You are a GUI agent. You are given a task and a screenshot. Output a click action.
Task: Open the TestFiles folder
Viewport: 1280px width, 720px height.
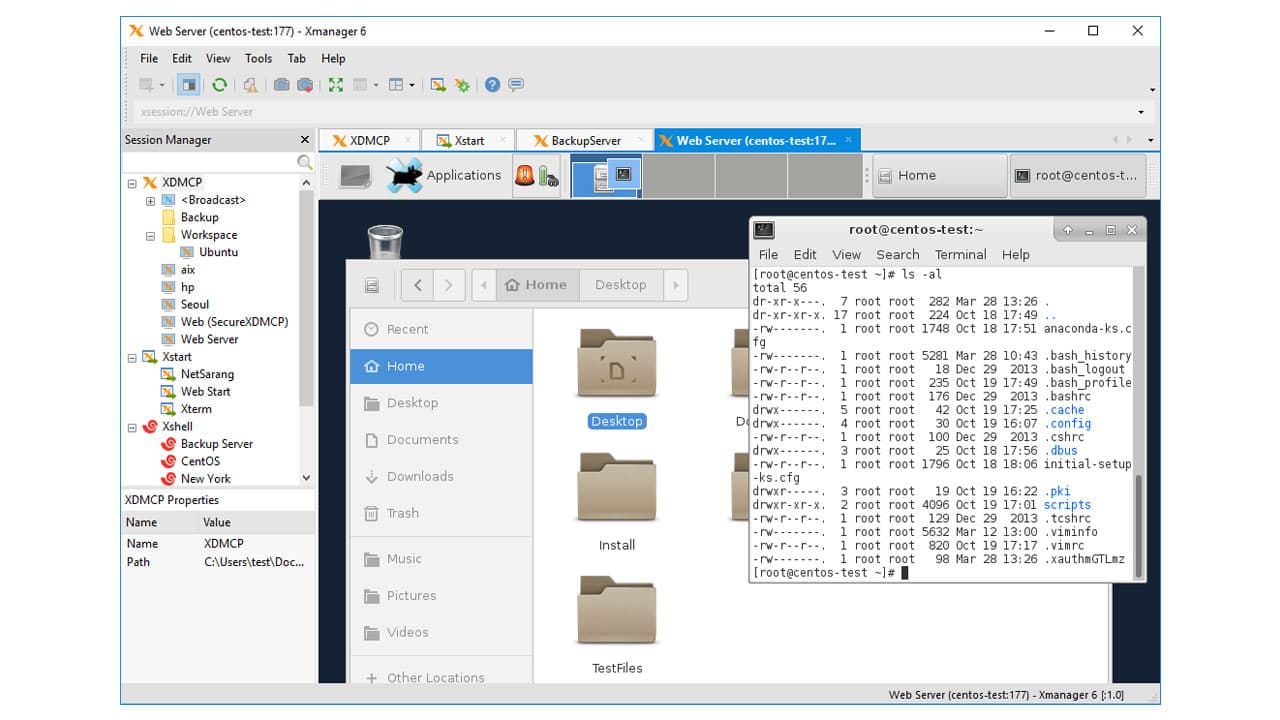[617, 610]
